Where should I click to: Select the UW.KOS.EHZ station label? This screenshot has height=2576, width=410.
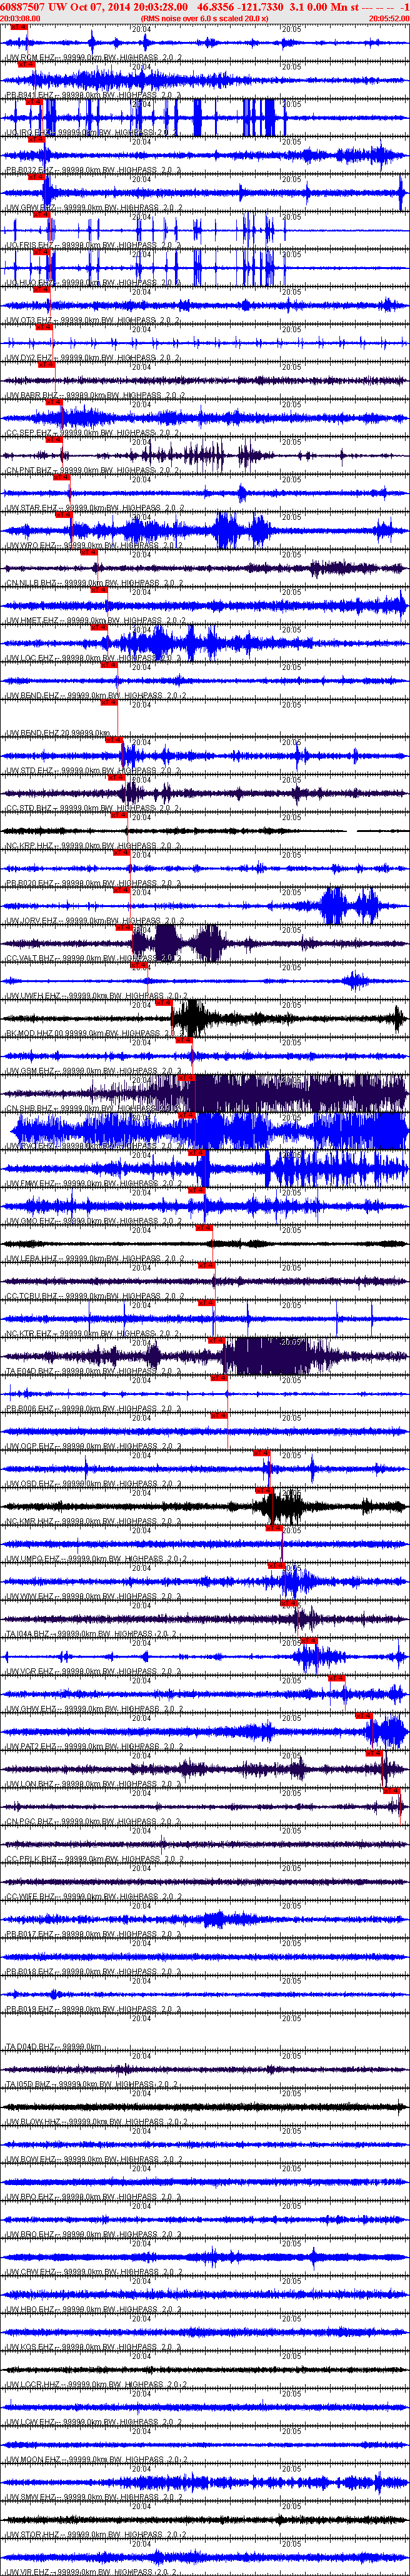(93, 2346)
